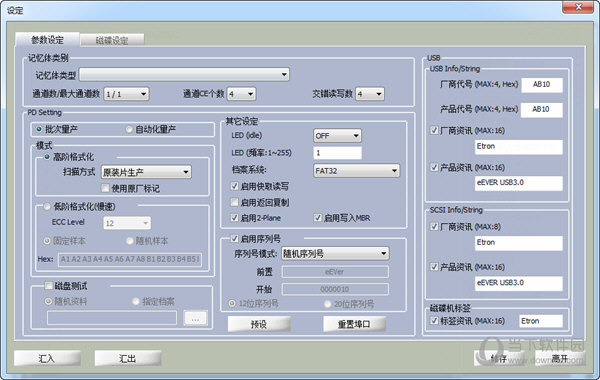
Task: Click the 汇出 export button
Action: pyautogui.click(x=128, y=359)
